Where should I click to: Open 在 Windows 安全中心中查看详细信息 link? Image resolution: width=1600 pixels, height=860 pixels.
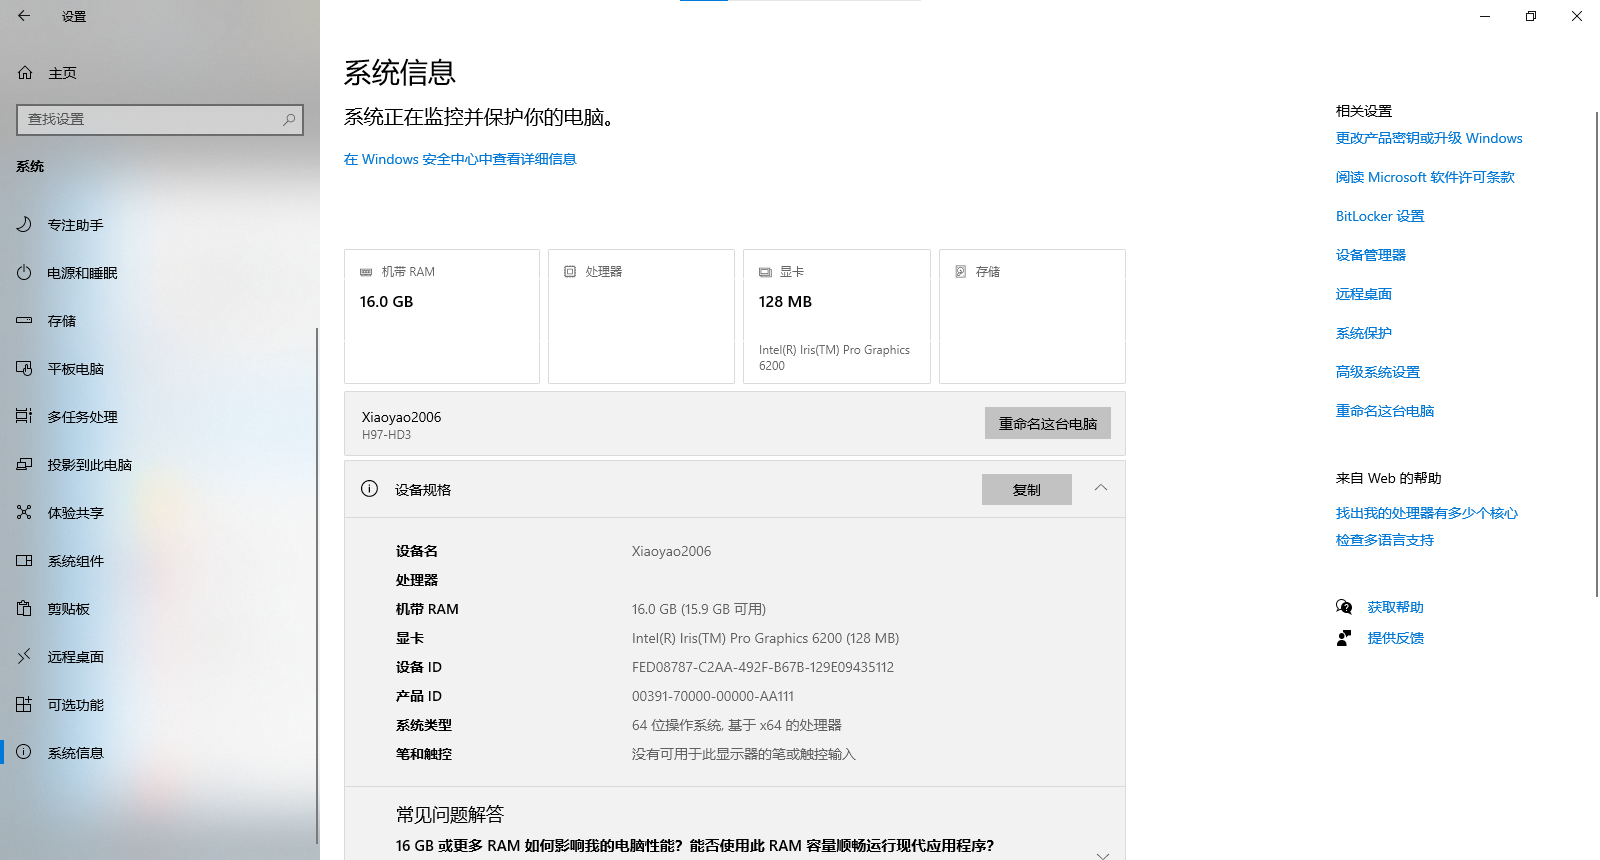pos(460,159)
